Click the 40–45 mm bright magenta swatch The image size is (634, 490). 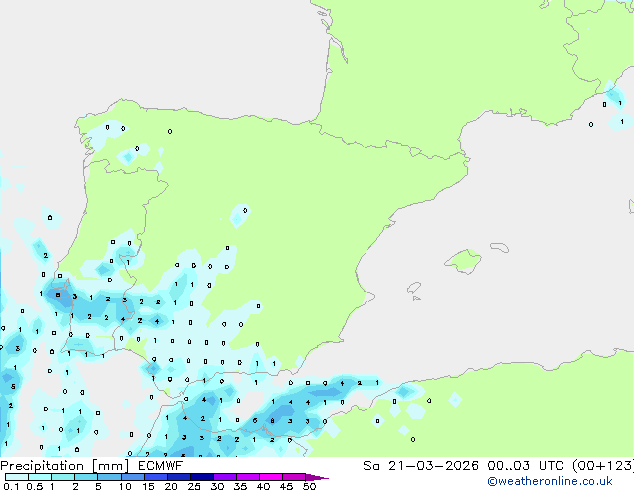(x=271, y=477)
